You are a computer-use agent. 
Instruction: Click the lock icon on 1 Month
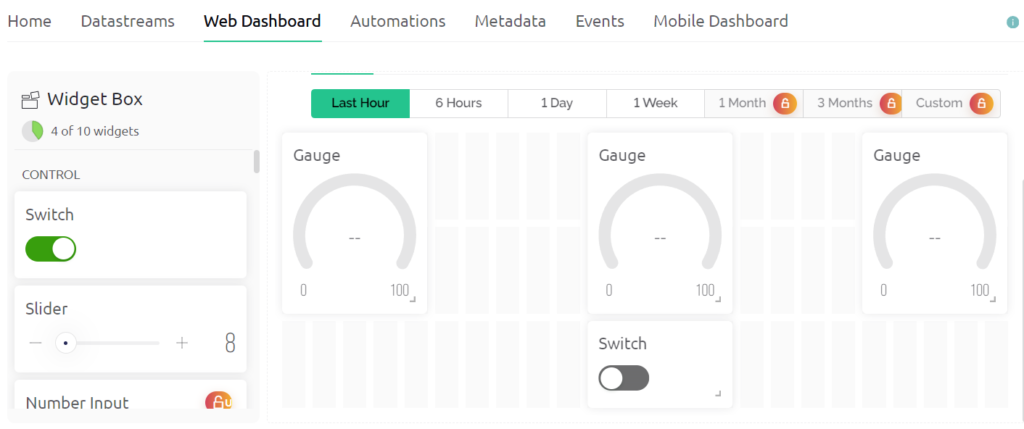click(785, 103)
